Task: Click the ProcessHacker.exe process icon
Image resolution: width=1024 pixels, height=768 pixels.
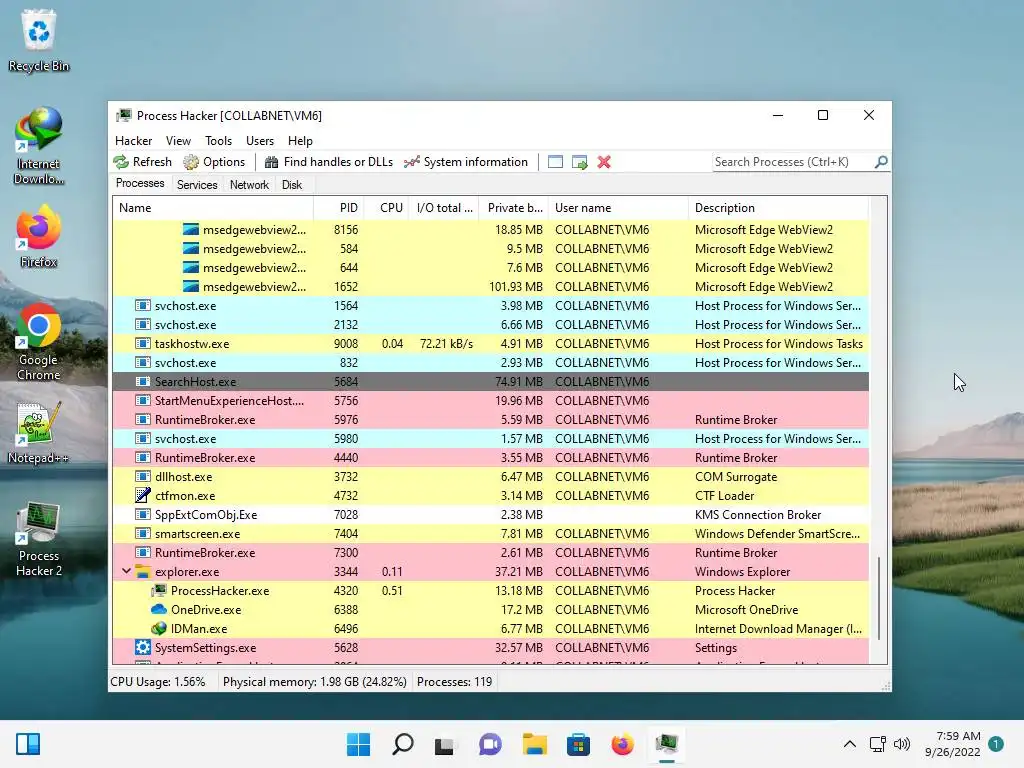Action: click(159, 590)
